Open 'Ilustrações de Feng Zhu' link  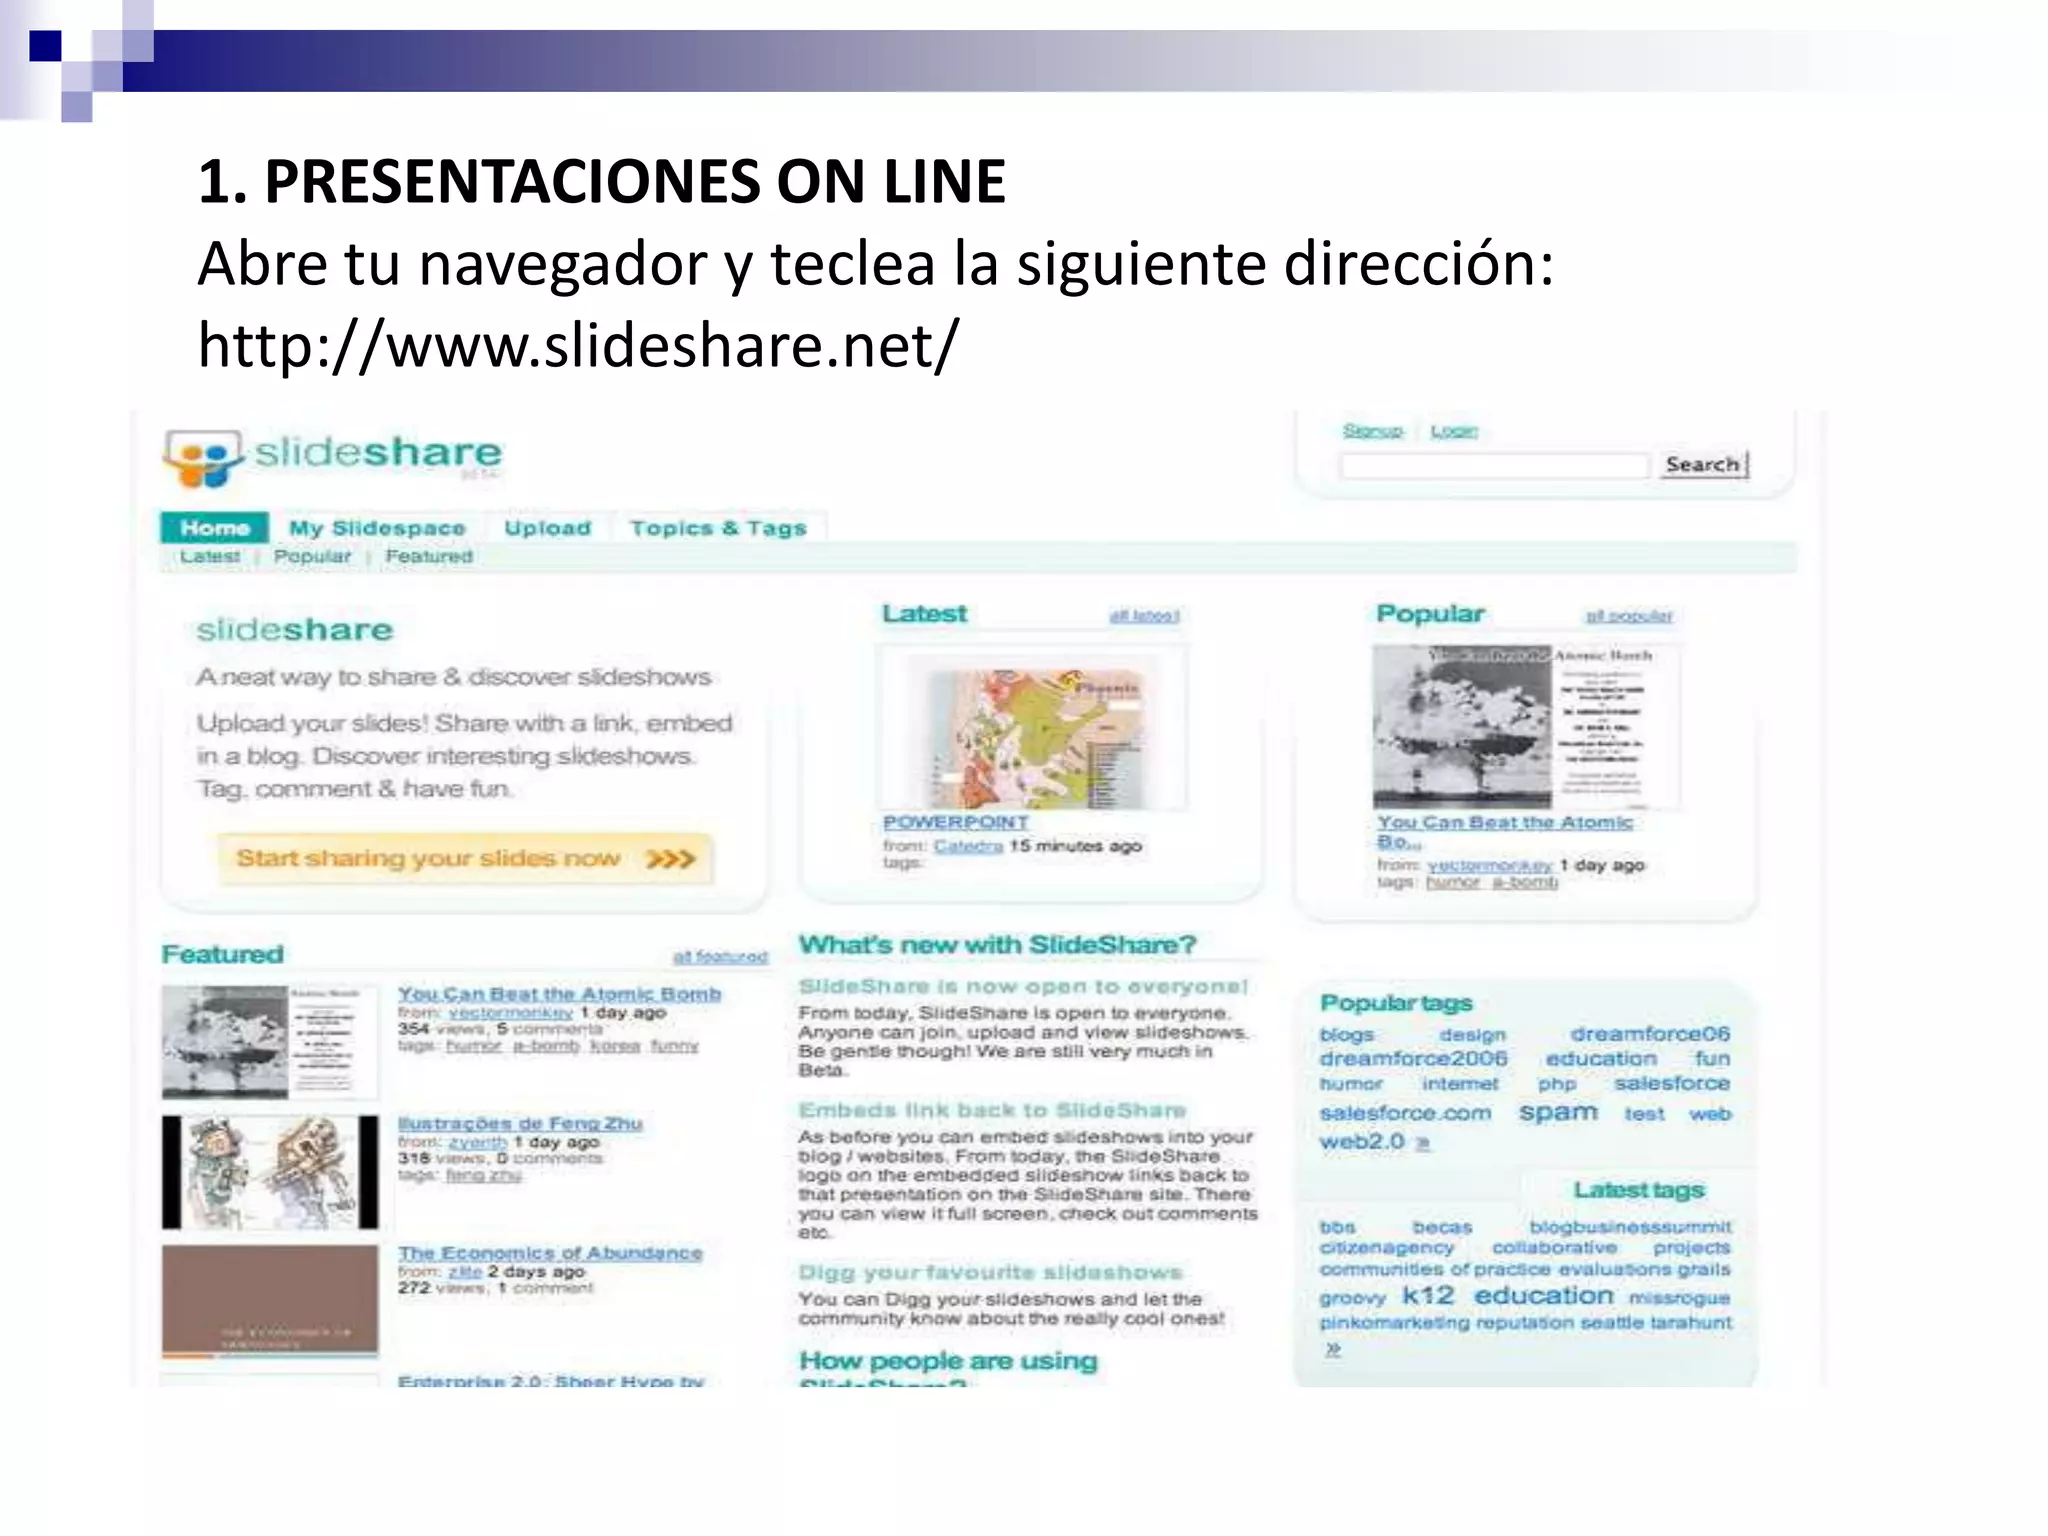[x=520, y=1123]
